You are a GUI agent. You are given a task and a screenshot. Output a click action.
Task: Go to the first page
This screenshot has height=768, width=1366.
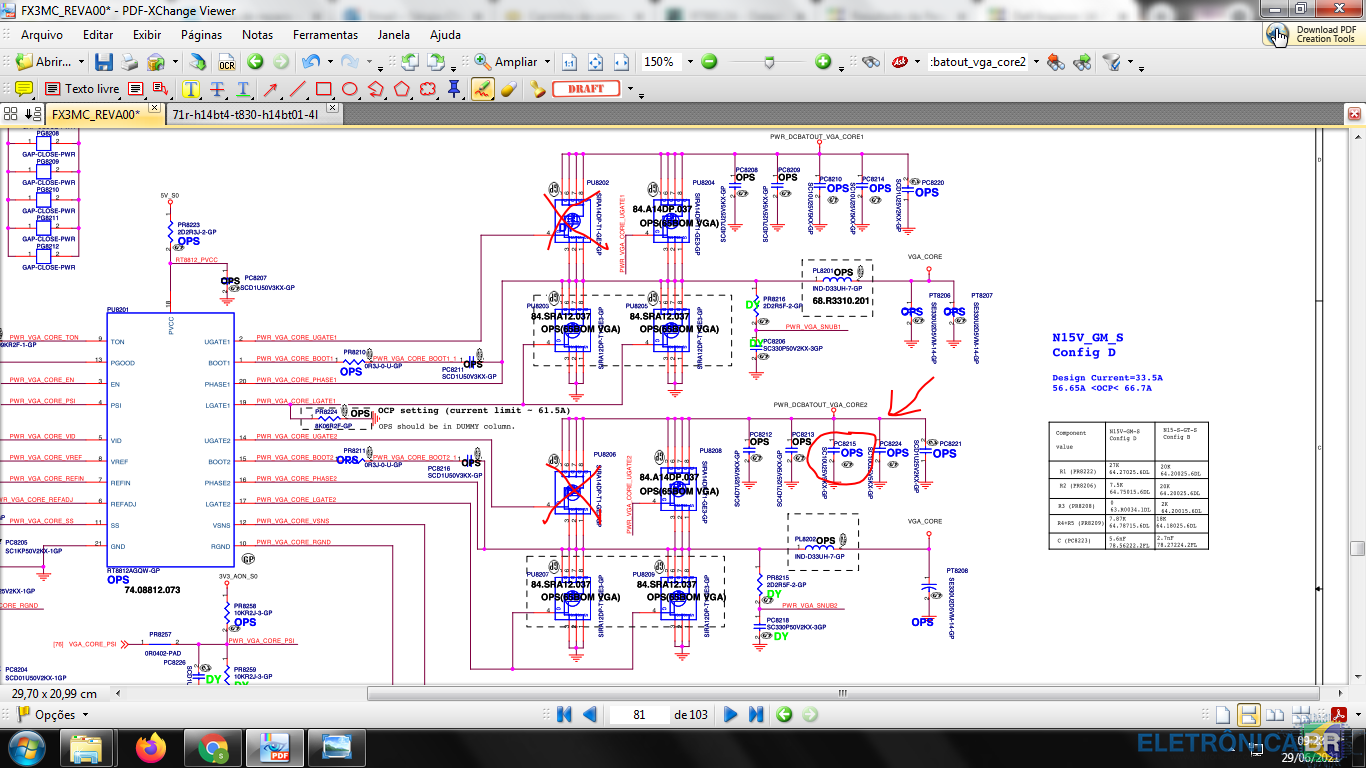tap(564, 715)
